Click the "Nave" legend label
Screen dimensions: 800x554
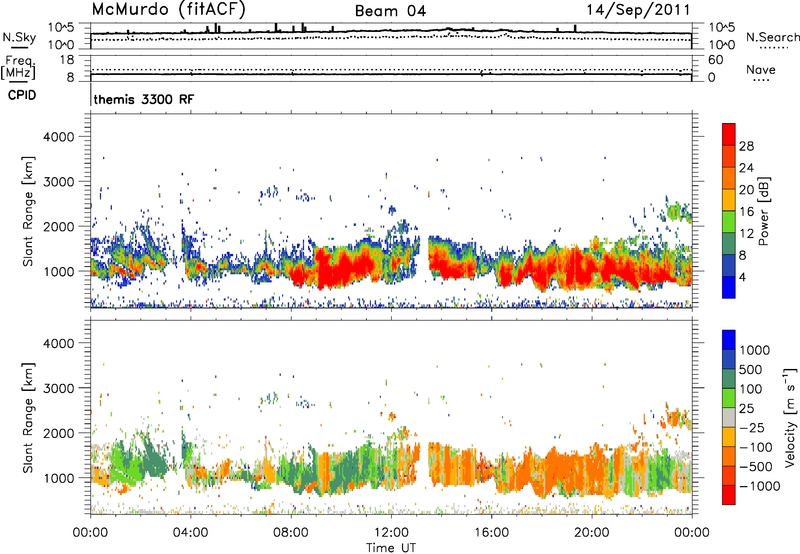click(x=761, y=70)
